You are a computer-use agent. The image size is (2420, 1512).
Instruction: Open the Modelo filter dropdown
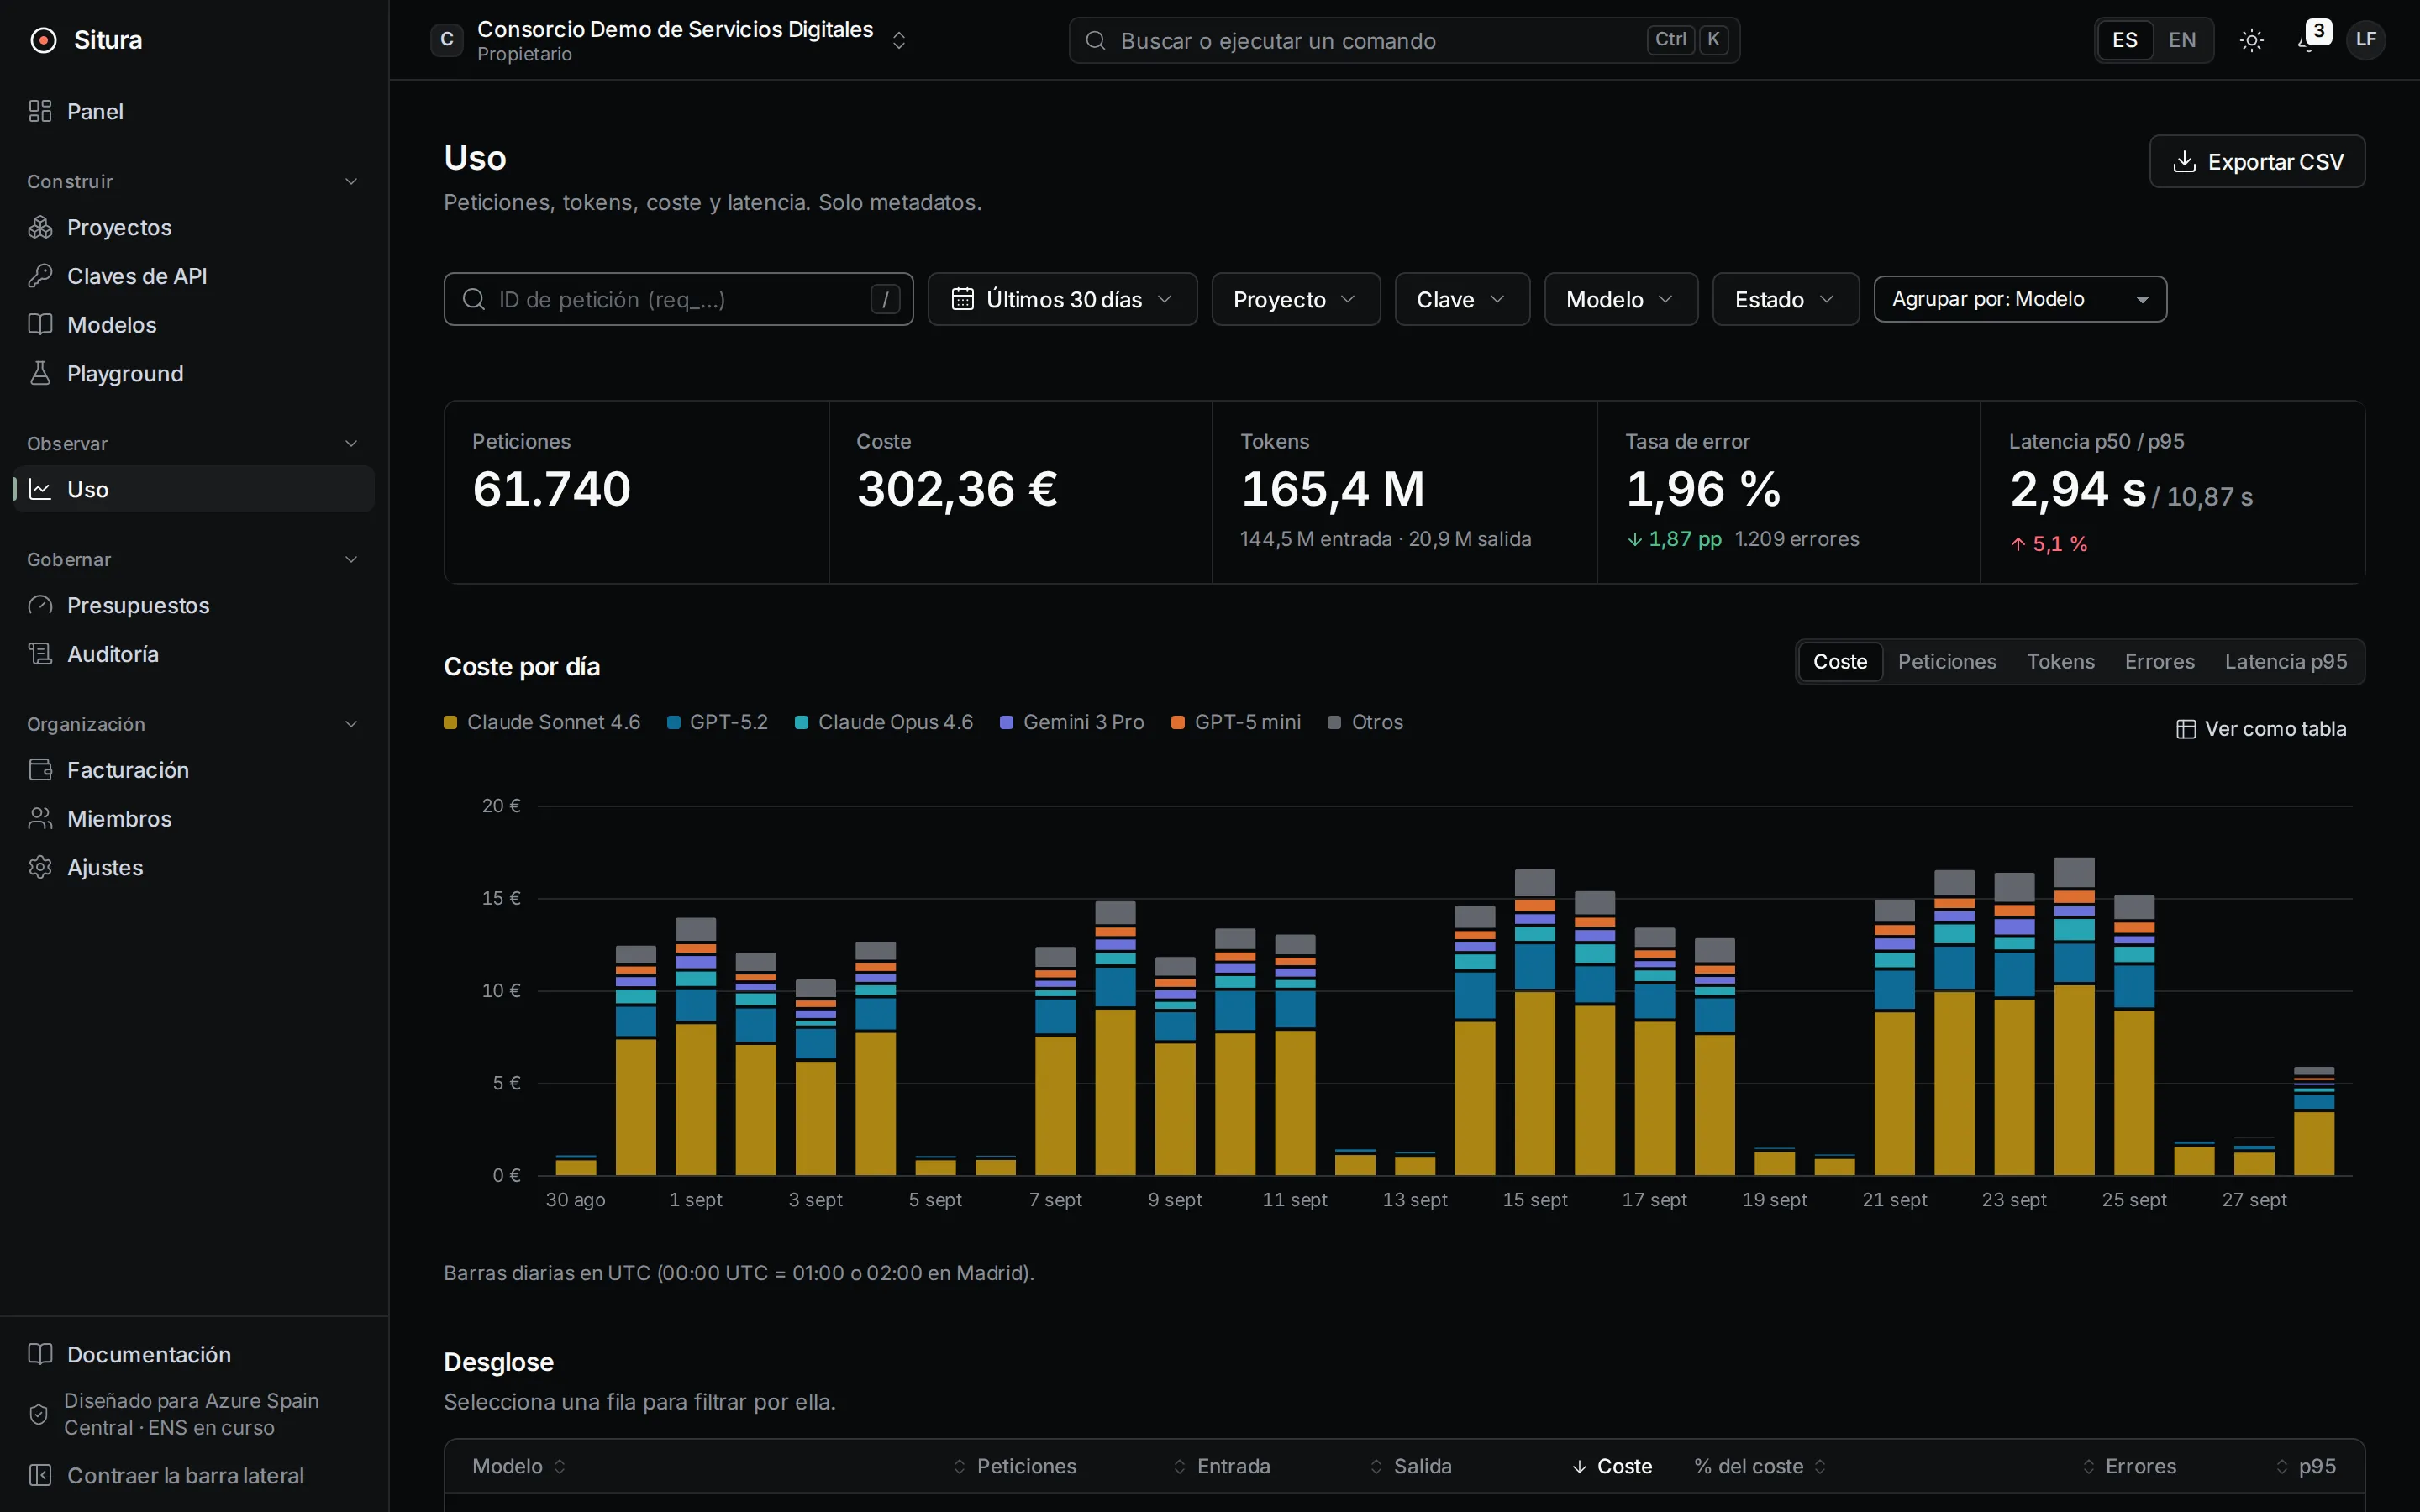point(1621,299)
